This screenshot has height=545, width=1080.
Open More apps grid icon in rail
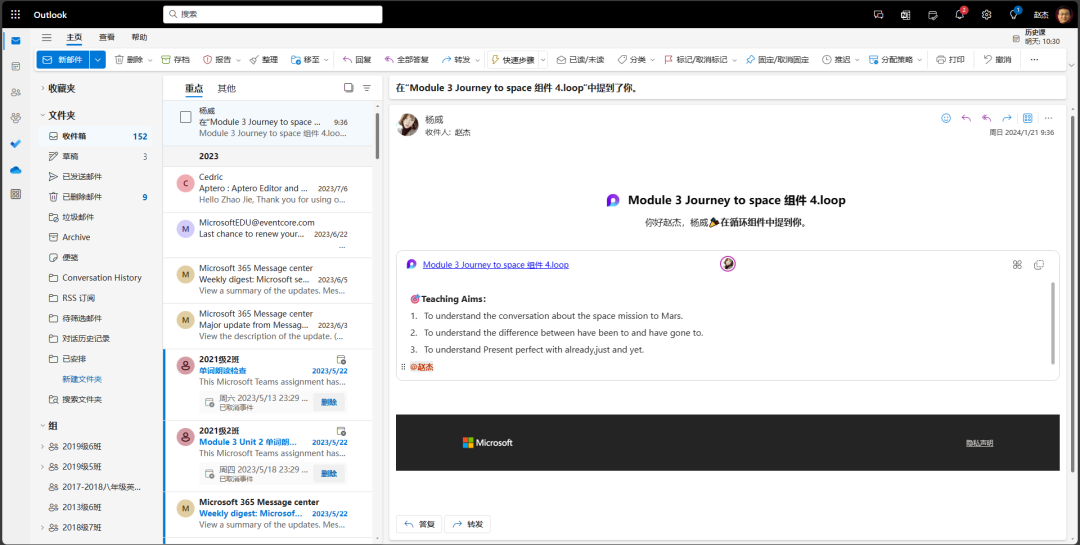(16, 194)
